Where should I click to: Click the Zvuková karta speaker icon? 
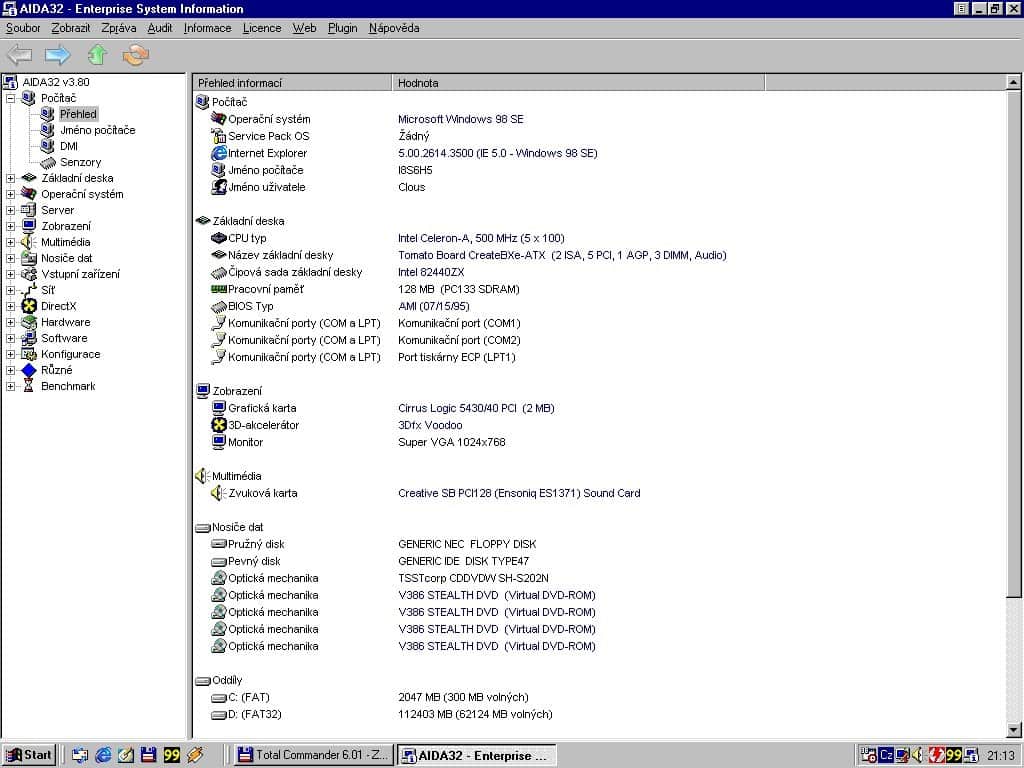pos(219,493)
